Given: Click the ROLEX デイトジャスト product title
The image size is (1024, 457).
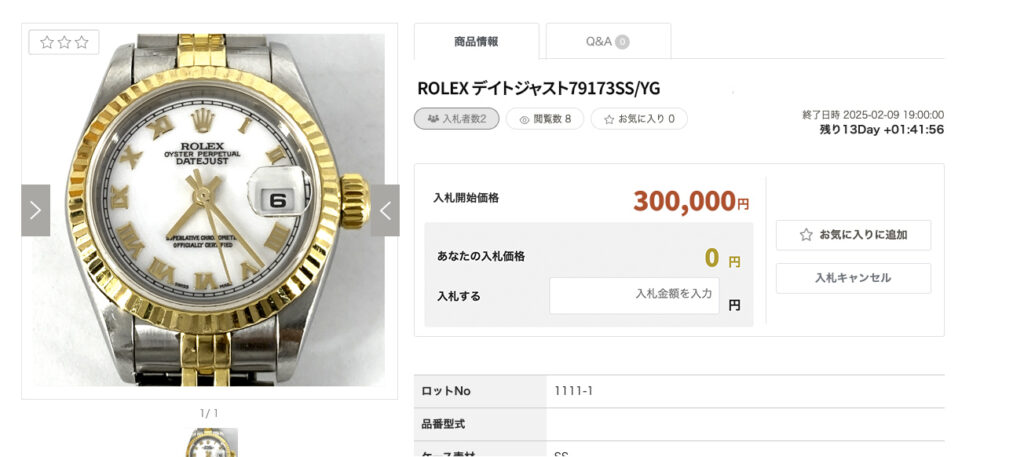Looking at the screenshot, I should (539, 88).
